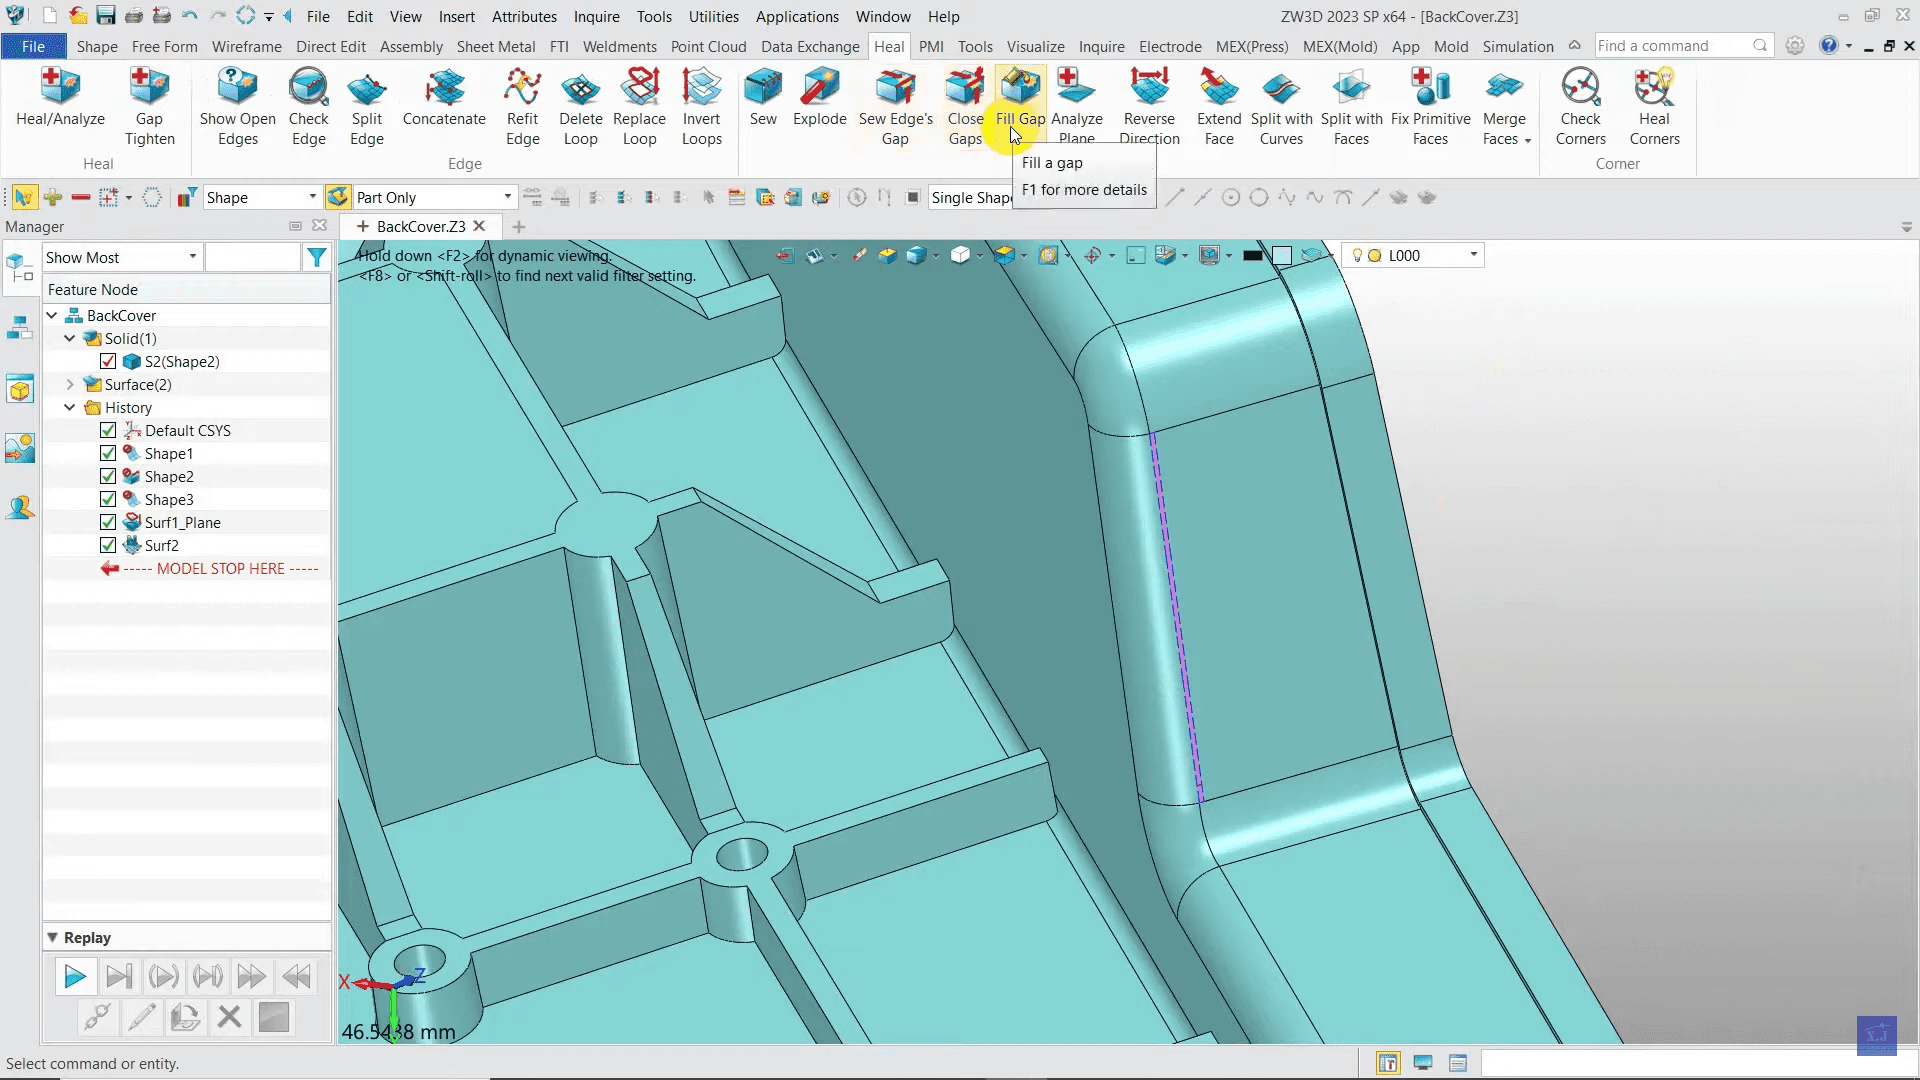
Task: Open the Utilities menu
Action: click(x=713, y=16)
